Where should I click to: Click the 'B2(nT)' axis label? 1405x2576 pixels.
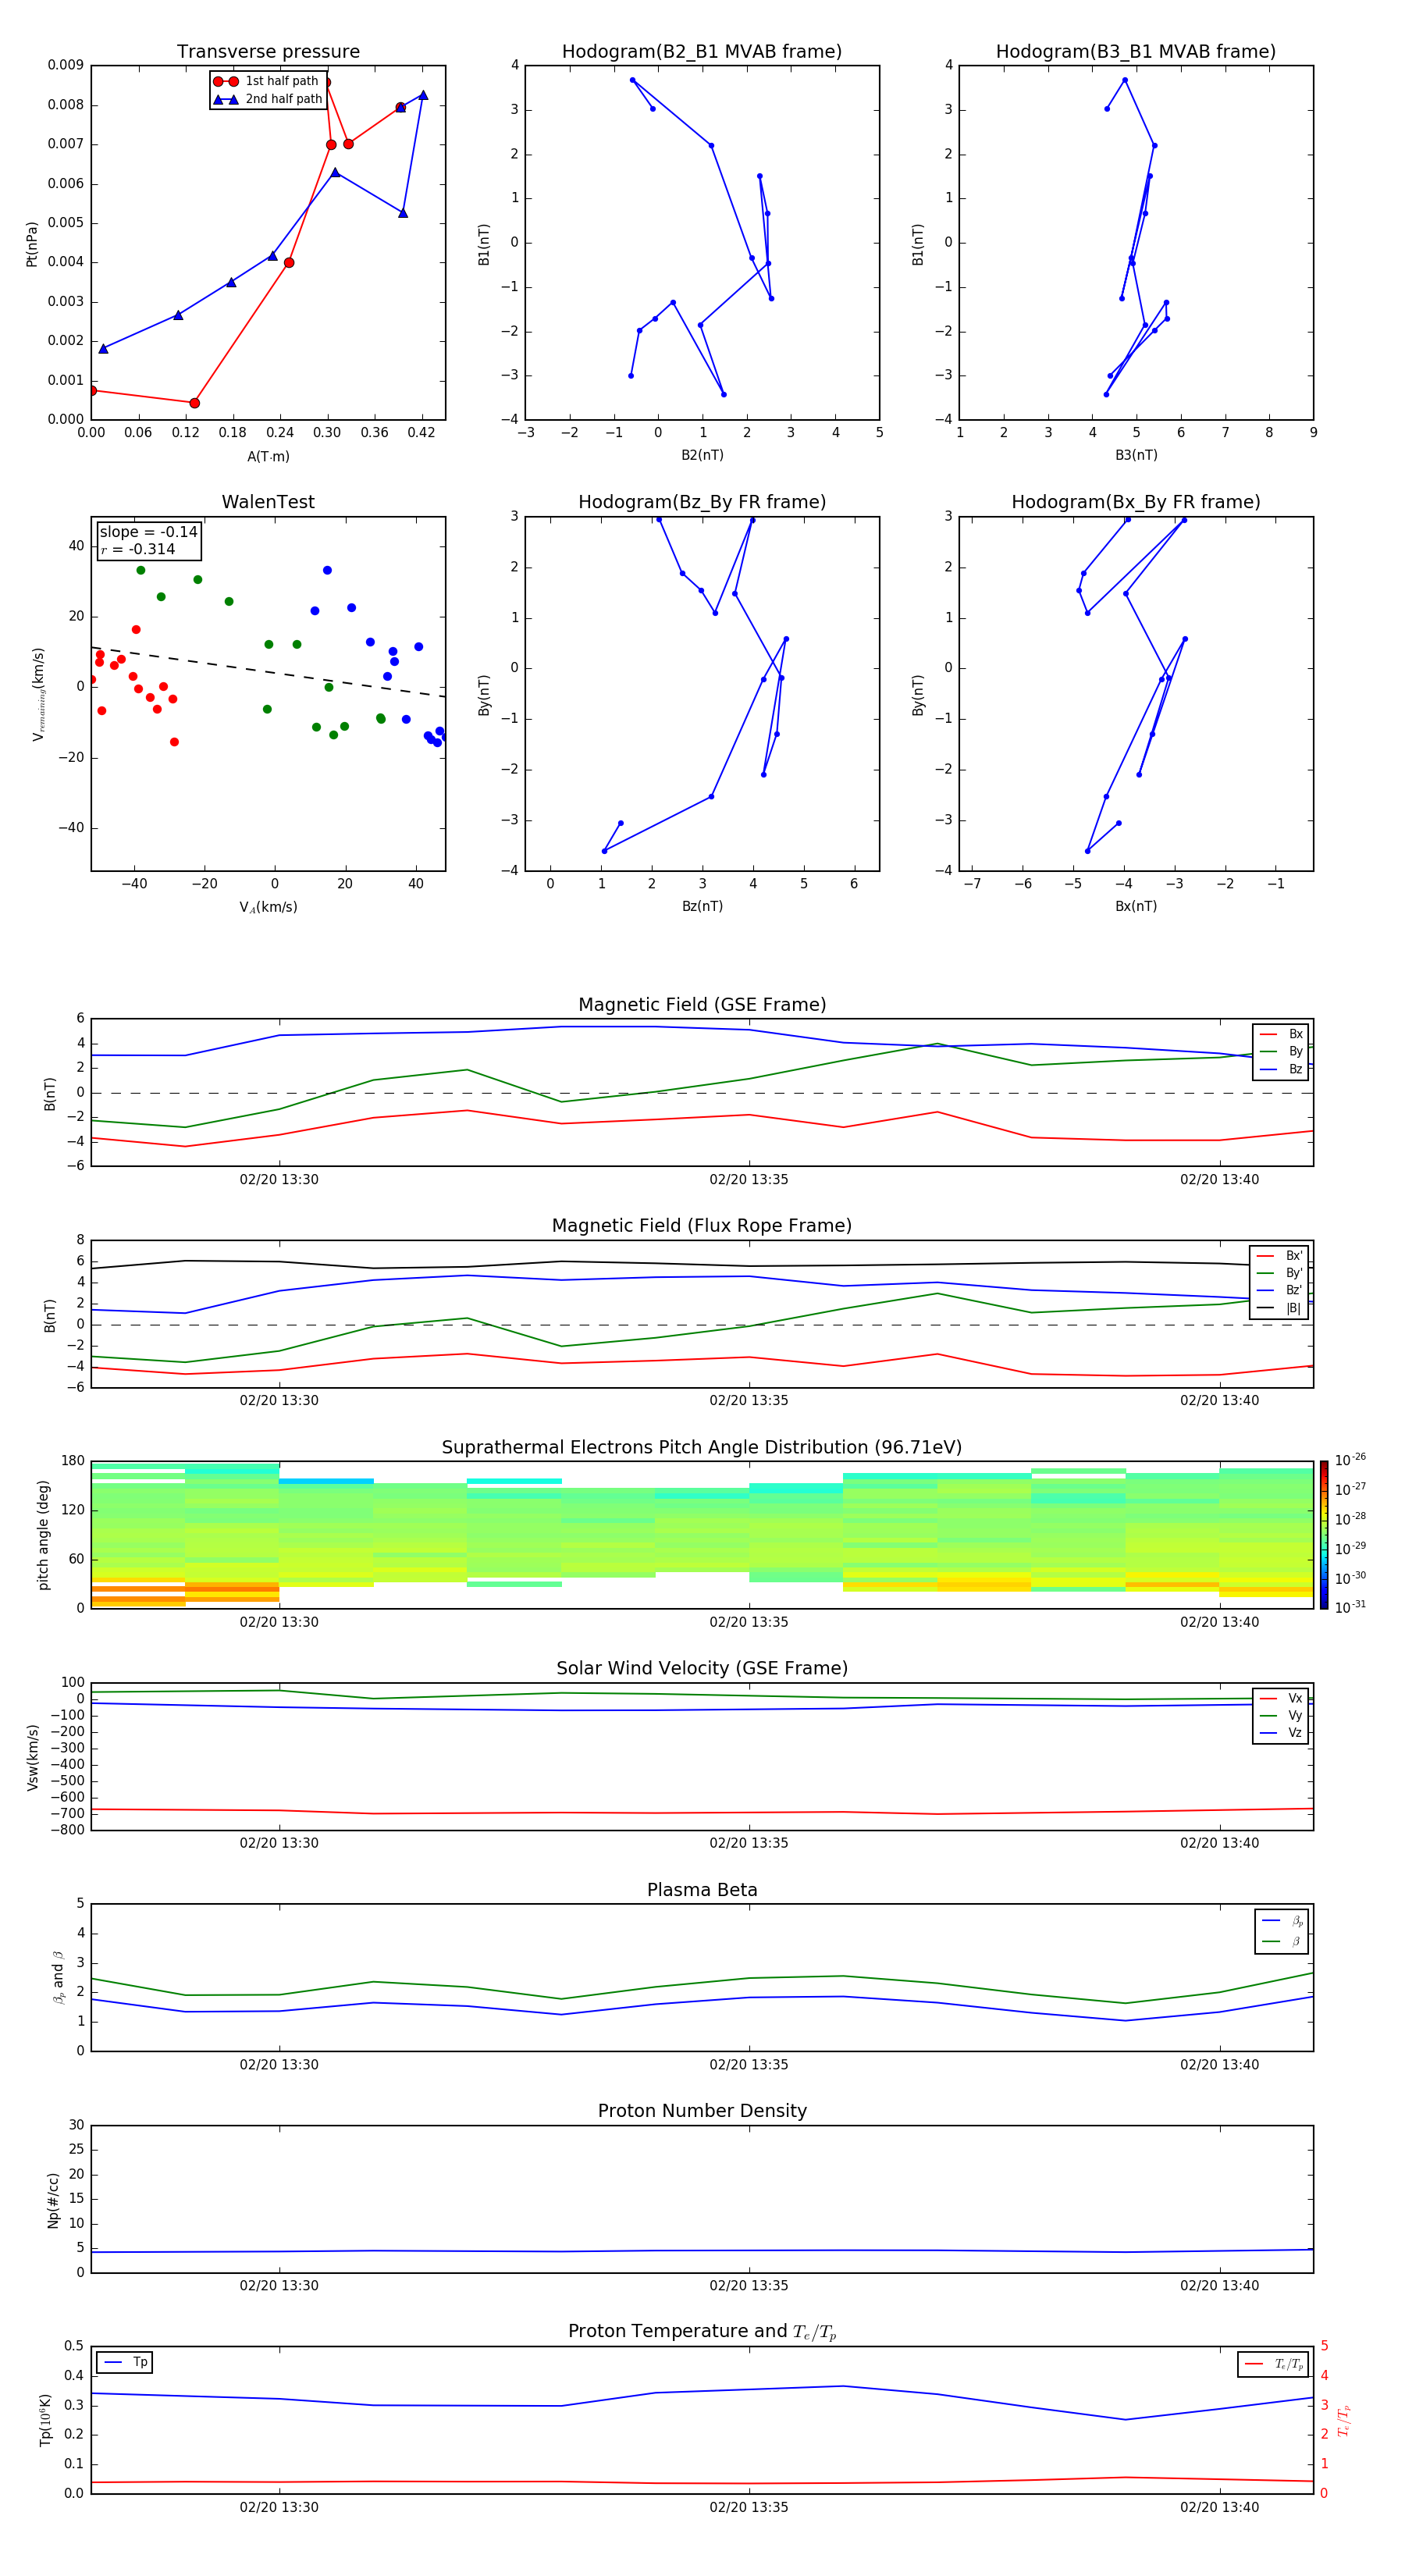click(x=702, y=455)
